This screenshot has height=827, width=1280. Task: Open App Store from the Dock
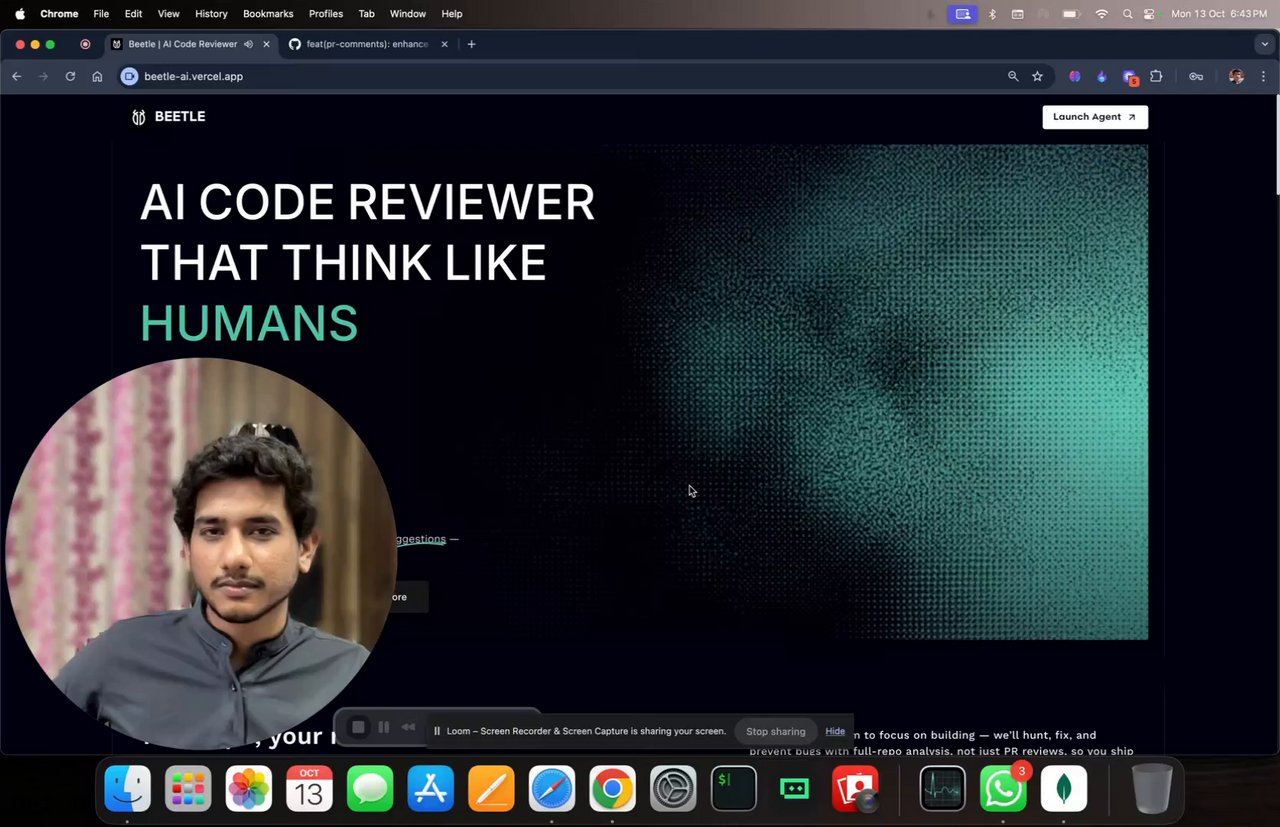point(430,789)
